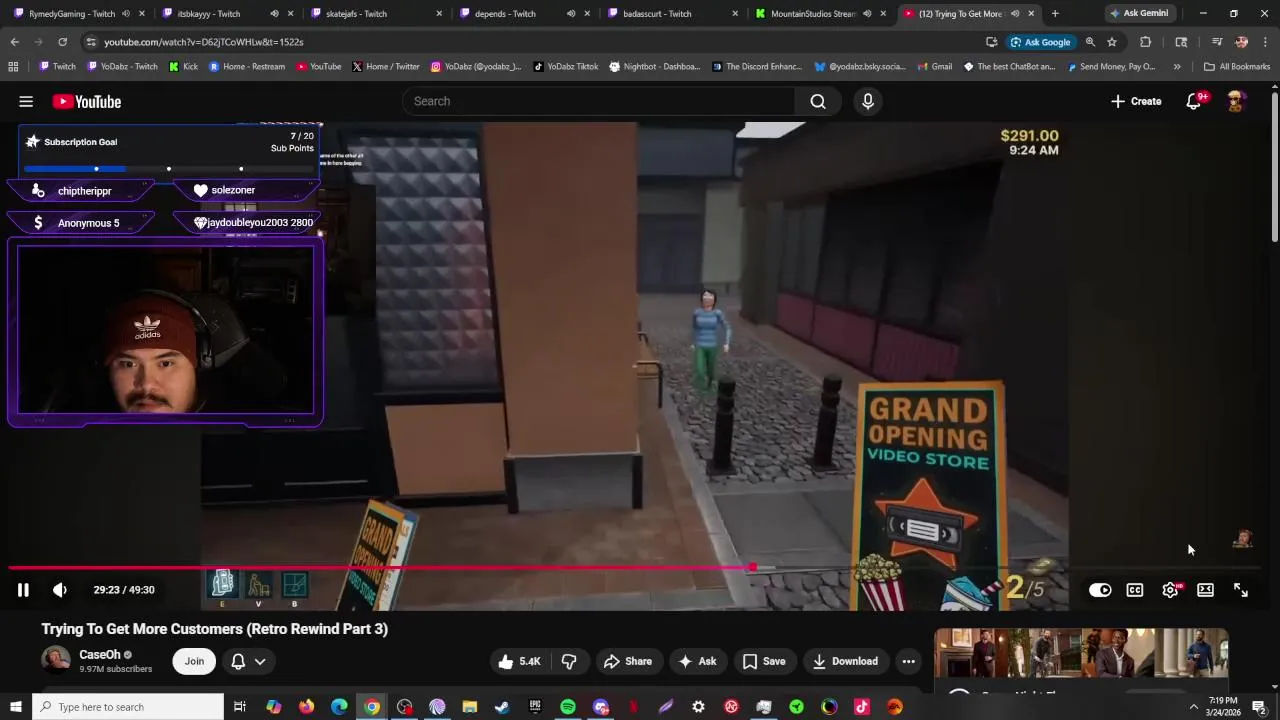Save the video to a playlist
This screenshot has width=1280, height=720.
764,661
